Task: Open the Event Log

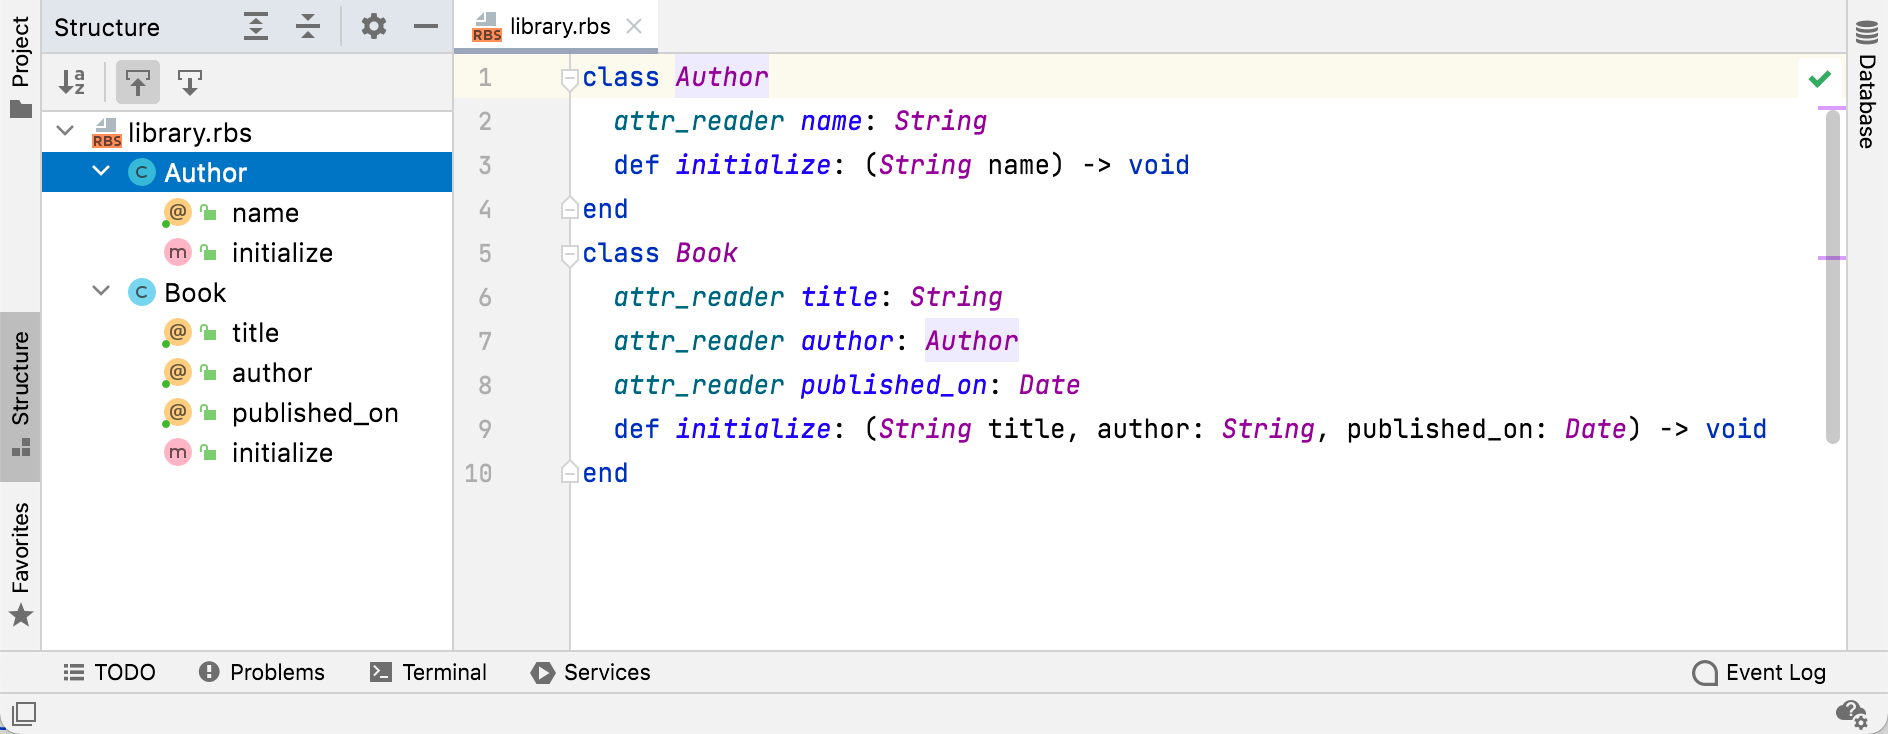Action: click(x=1760, y=672)
